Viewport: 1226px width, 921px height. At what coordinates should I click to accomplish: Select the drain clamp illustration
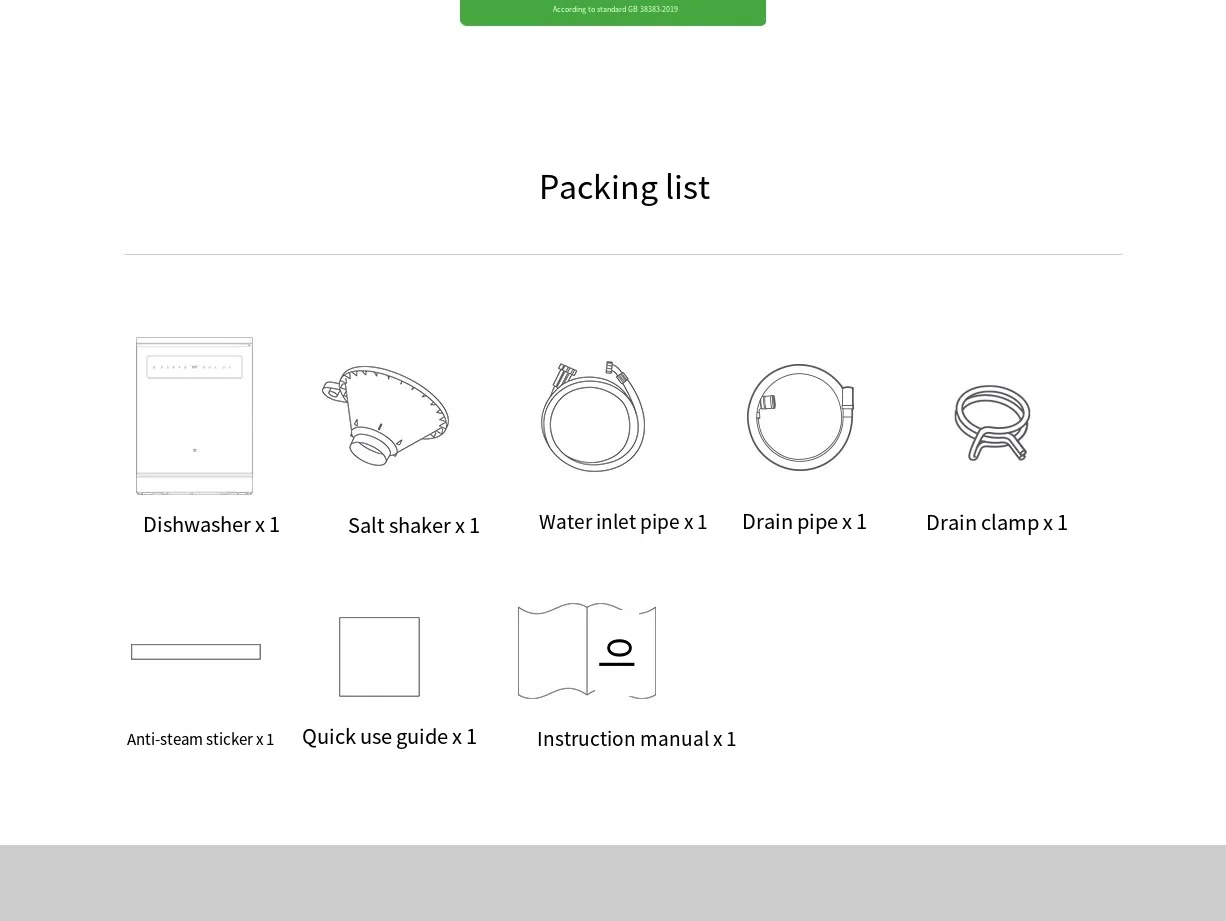pos(992,422)
